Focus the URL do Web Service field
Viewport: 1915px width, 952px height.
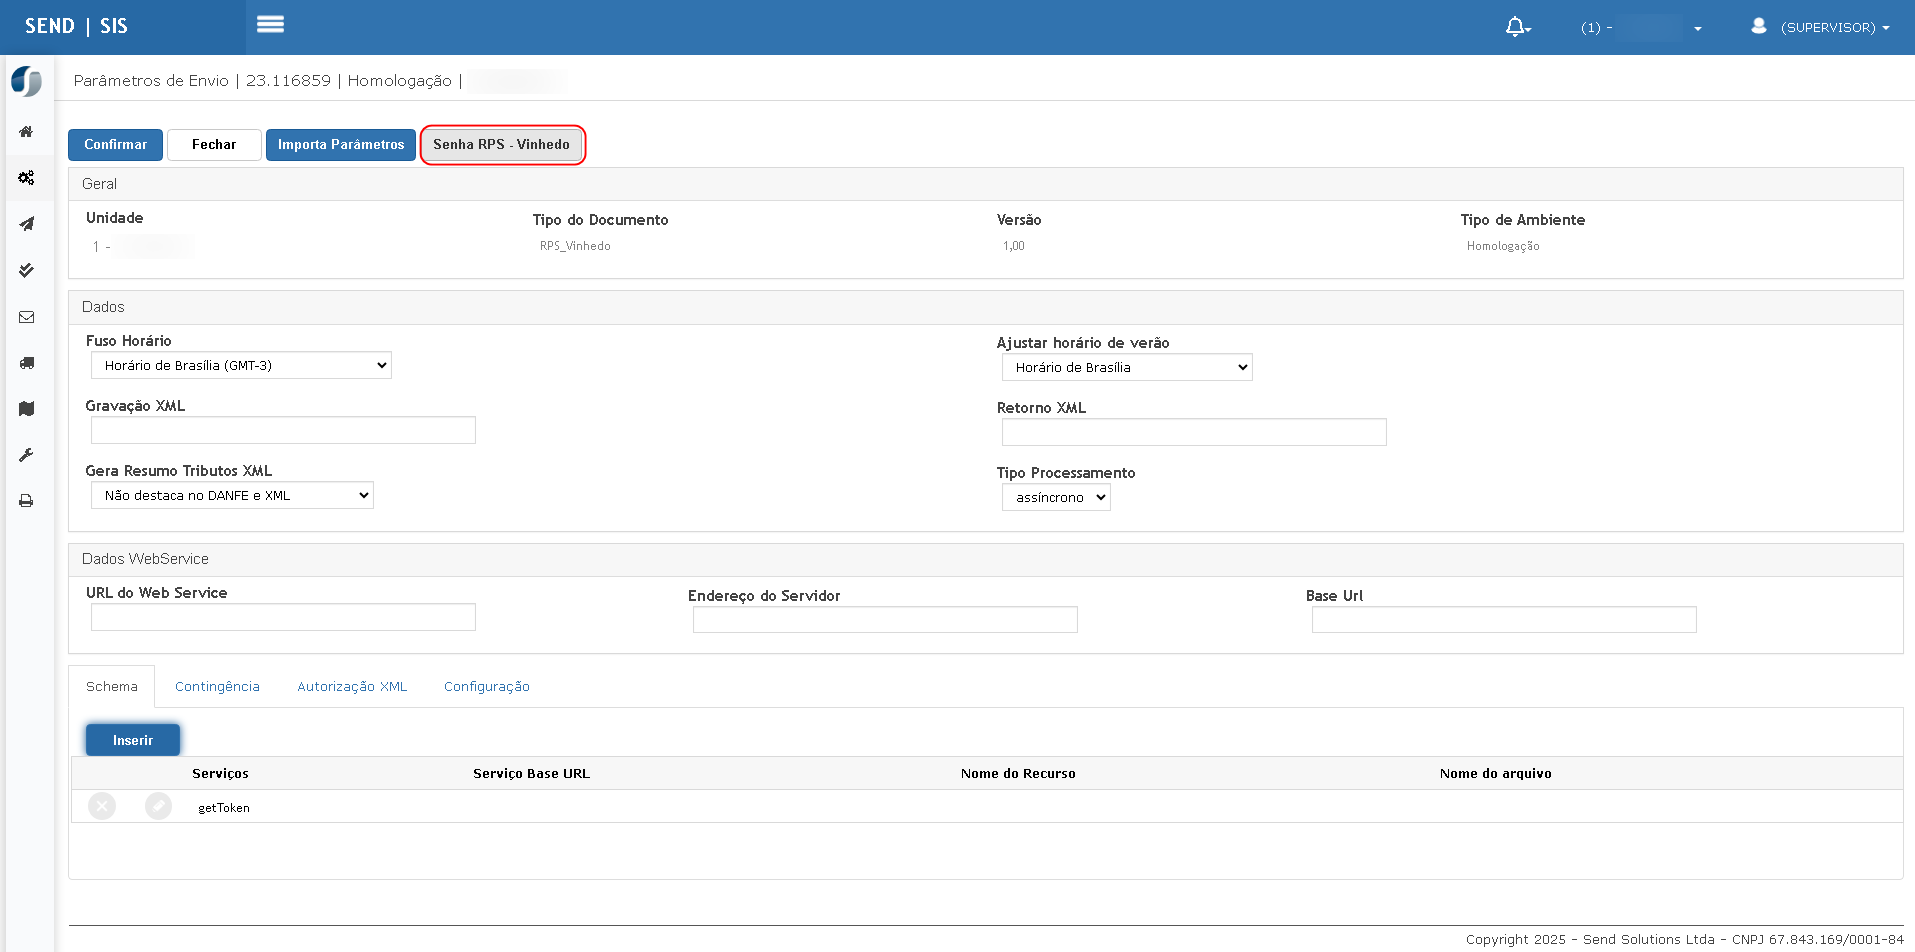point(283,618)
